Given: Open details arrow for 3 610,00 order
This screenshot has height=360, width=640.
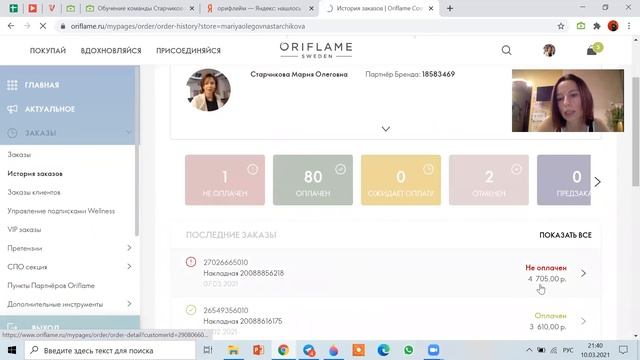Looking at the screenshot, I should pos(583,321).
